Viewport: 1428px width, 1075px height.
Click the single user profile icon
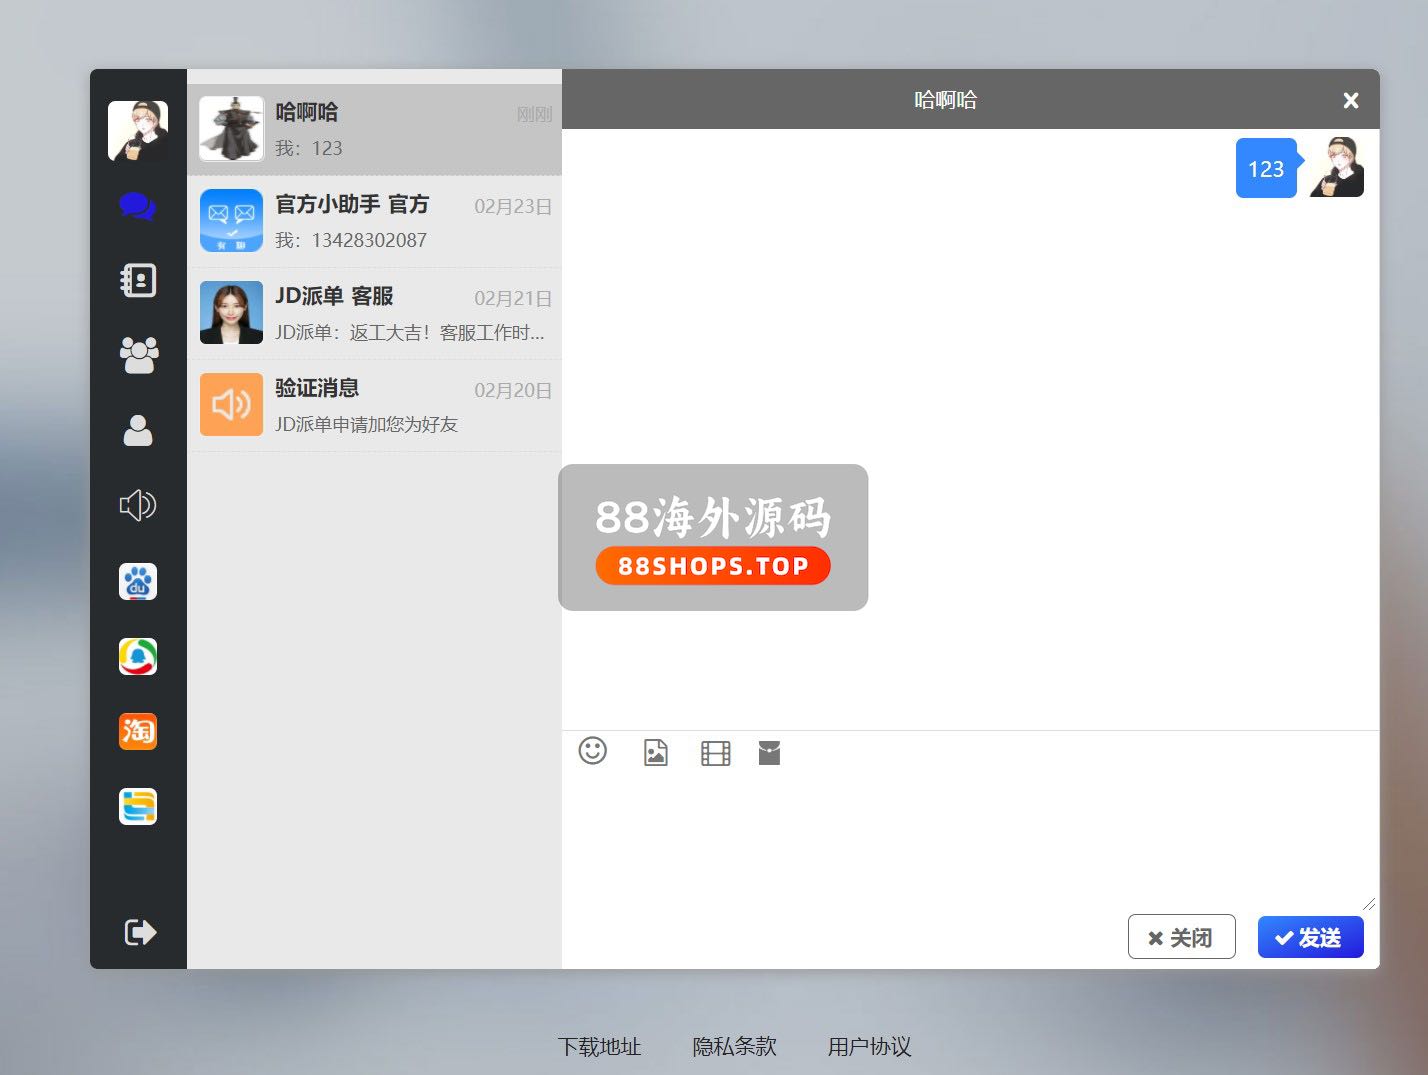[x=138, y=430]
